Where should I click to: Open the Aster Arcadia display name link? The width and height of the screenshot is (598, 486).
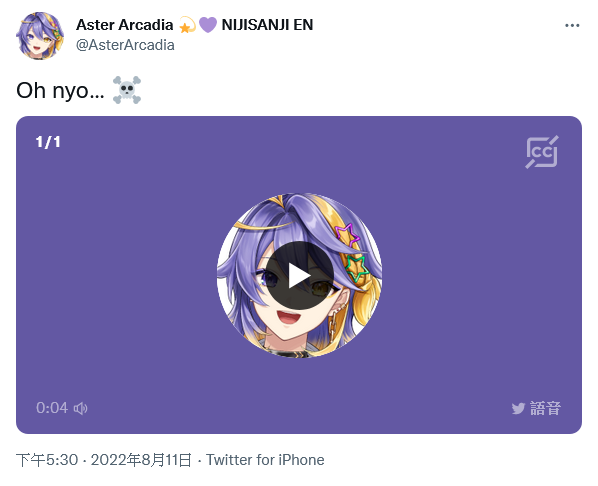(x=125, y=25)
